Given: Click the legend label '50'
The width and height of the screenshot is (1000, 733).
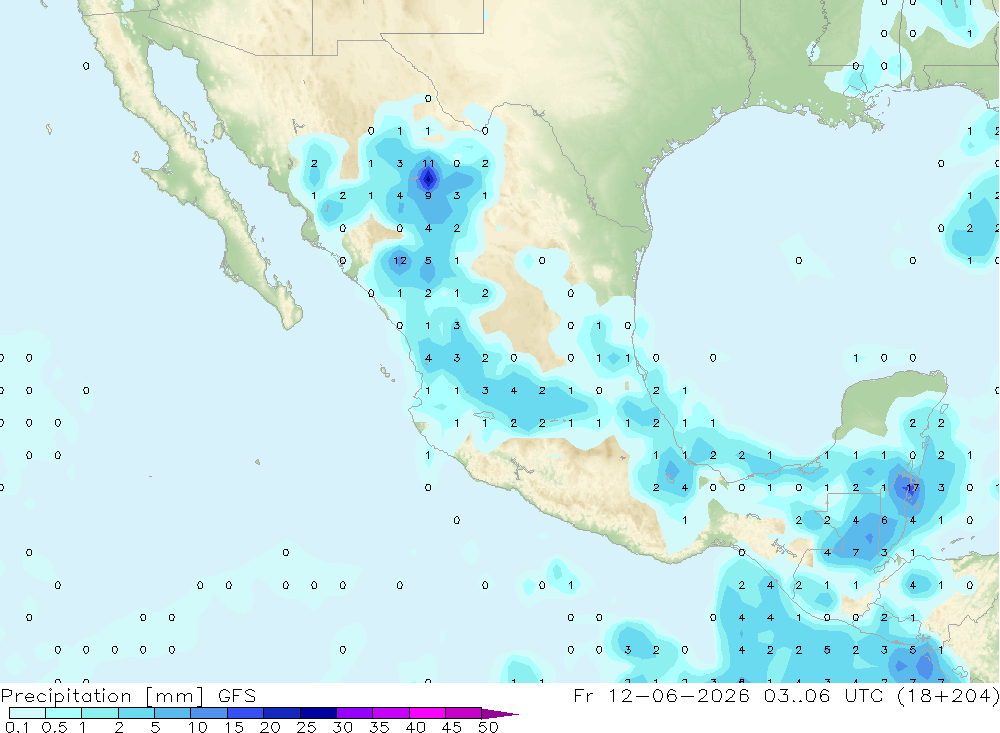Looking at the screenshot, I should [489, 727].
